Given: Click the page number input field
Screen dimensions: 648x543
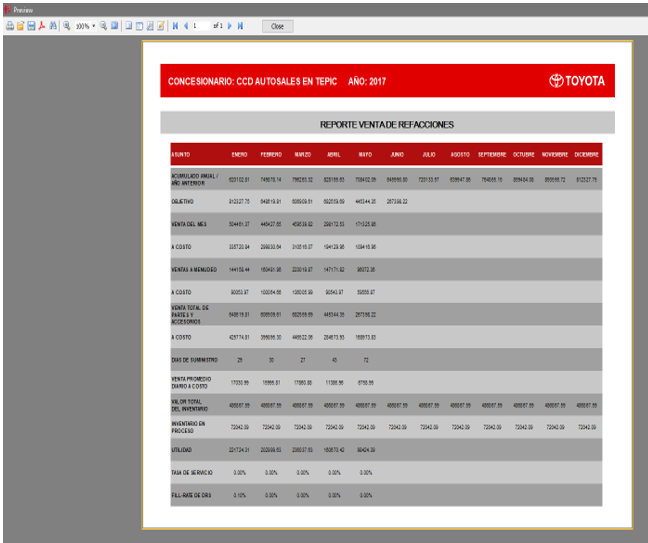Looking at the screenshot, I should [x=201, y=26].
